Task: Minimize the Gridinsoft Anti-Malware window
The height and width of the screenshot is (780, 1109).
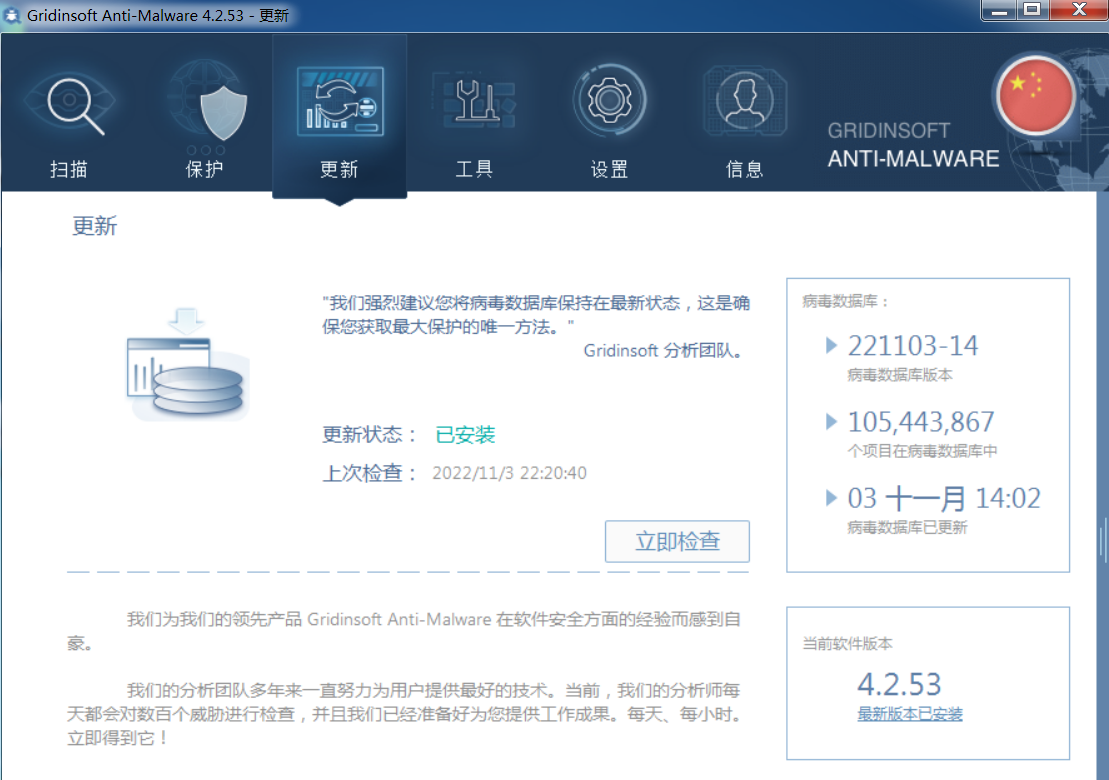Action: pyautogui.click(x=999, y=11)
